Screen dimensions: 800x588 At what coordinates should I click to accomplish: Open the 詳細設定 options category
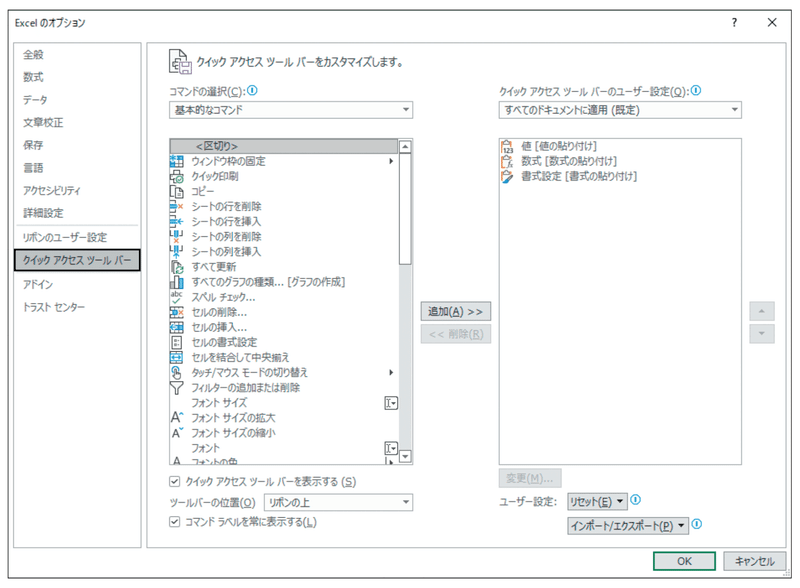[43, 213]
